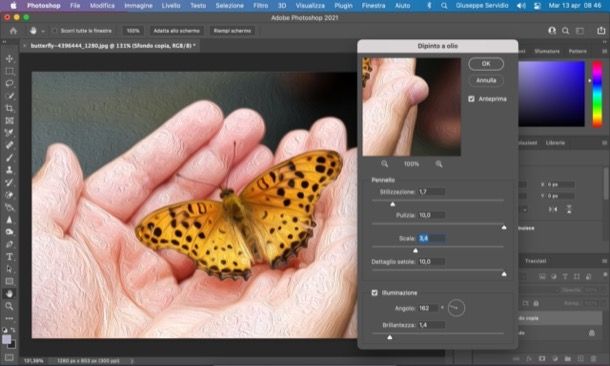Click the Home icon in options bar
610x366 pixels.
pyautogui.click(x=13, y=31)
